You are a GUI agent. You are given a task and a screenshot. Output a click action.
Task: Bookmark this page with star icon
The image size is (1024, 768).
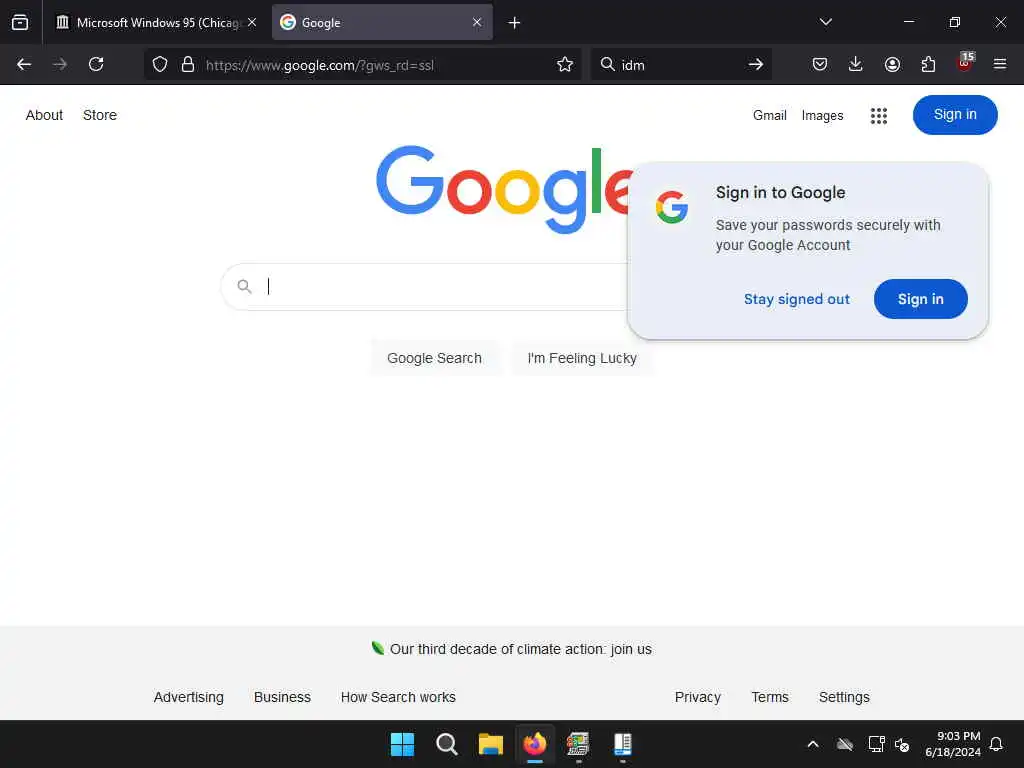(x=565, y=65)
